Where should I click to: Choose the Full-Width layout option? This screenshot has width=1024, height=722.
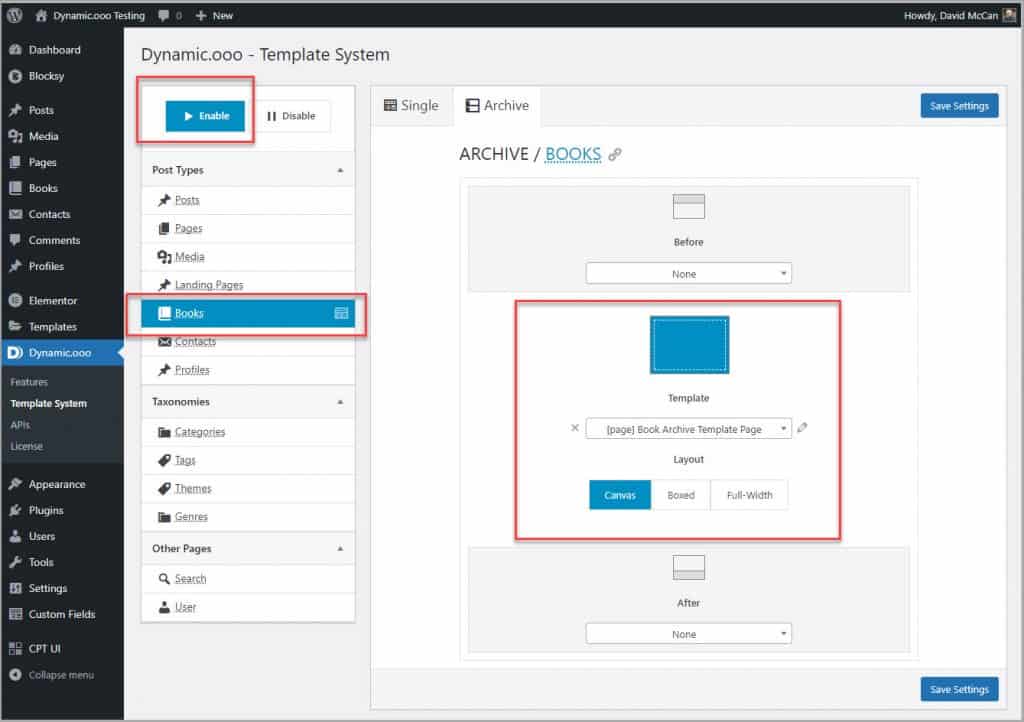coord(749,495)
